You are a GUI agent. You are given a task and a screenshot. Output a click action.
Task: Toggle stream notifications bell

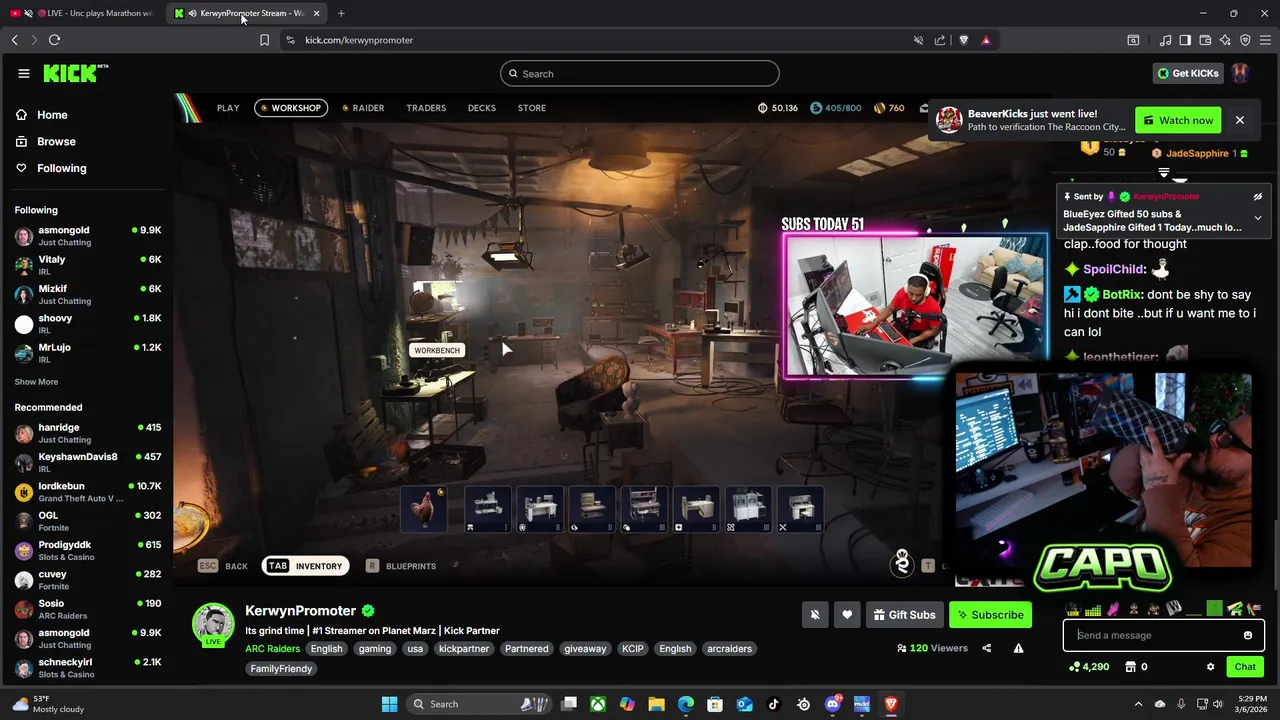pos(815,615)
